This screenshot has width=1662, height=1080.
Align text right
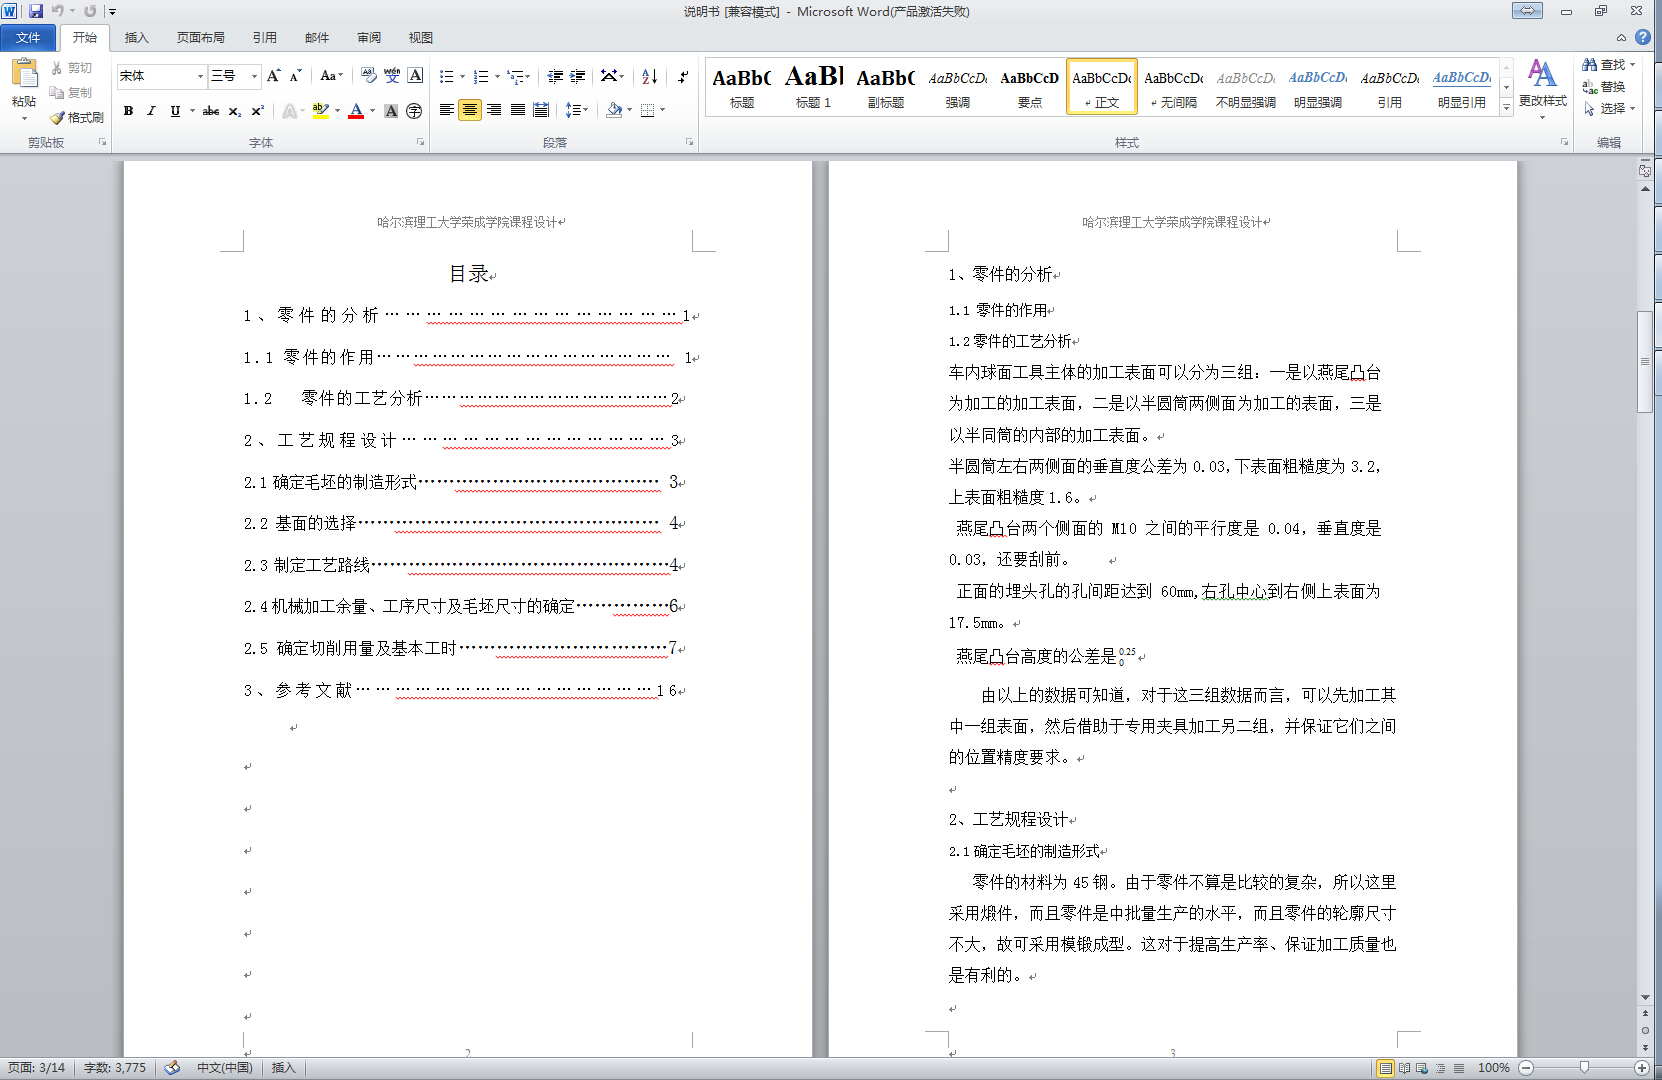494,110
